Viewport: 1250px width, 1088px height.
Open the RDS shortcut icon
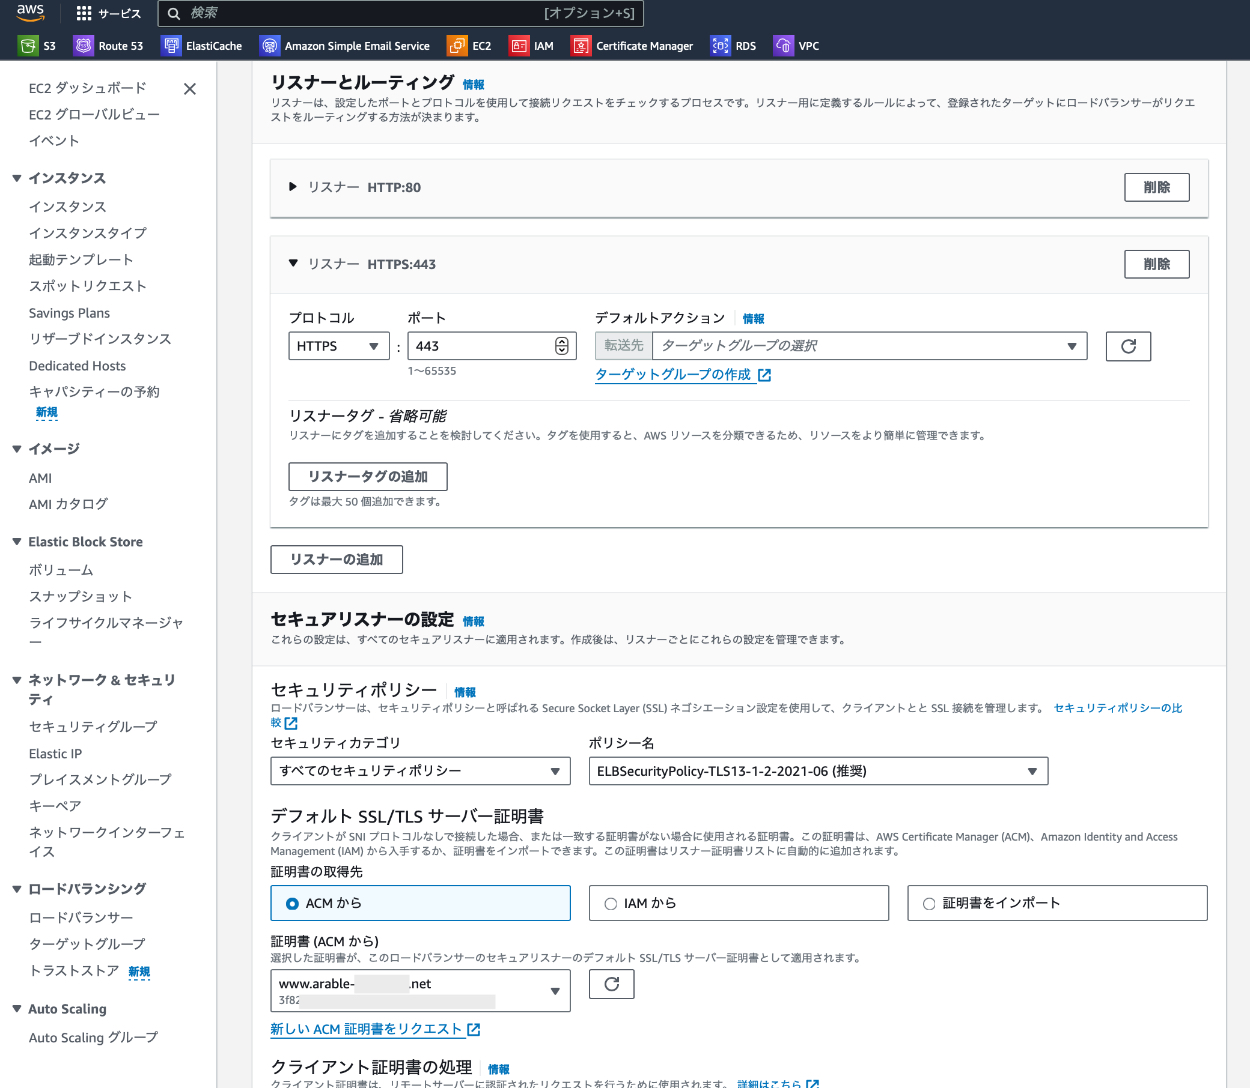pos(720,46)
